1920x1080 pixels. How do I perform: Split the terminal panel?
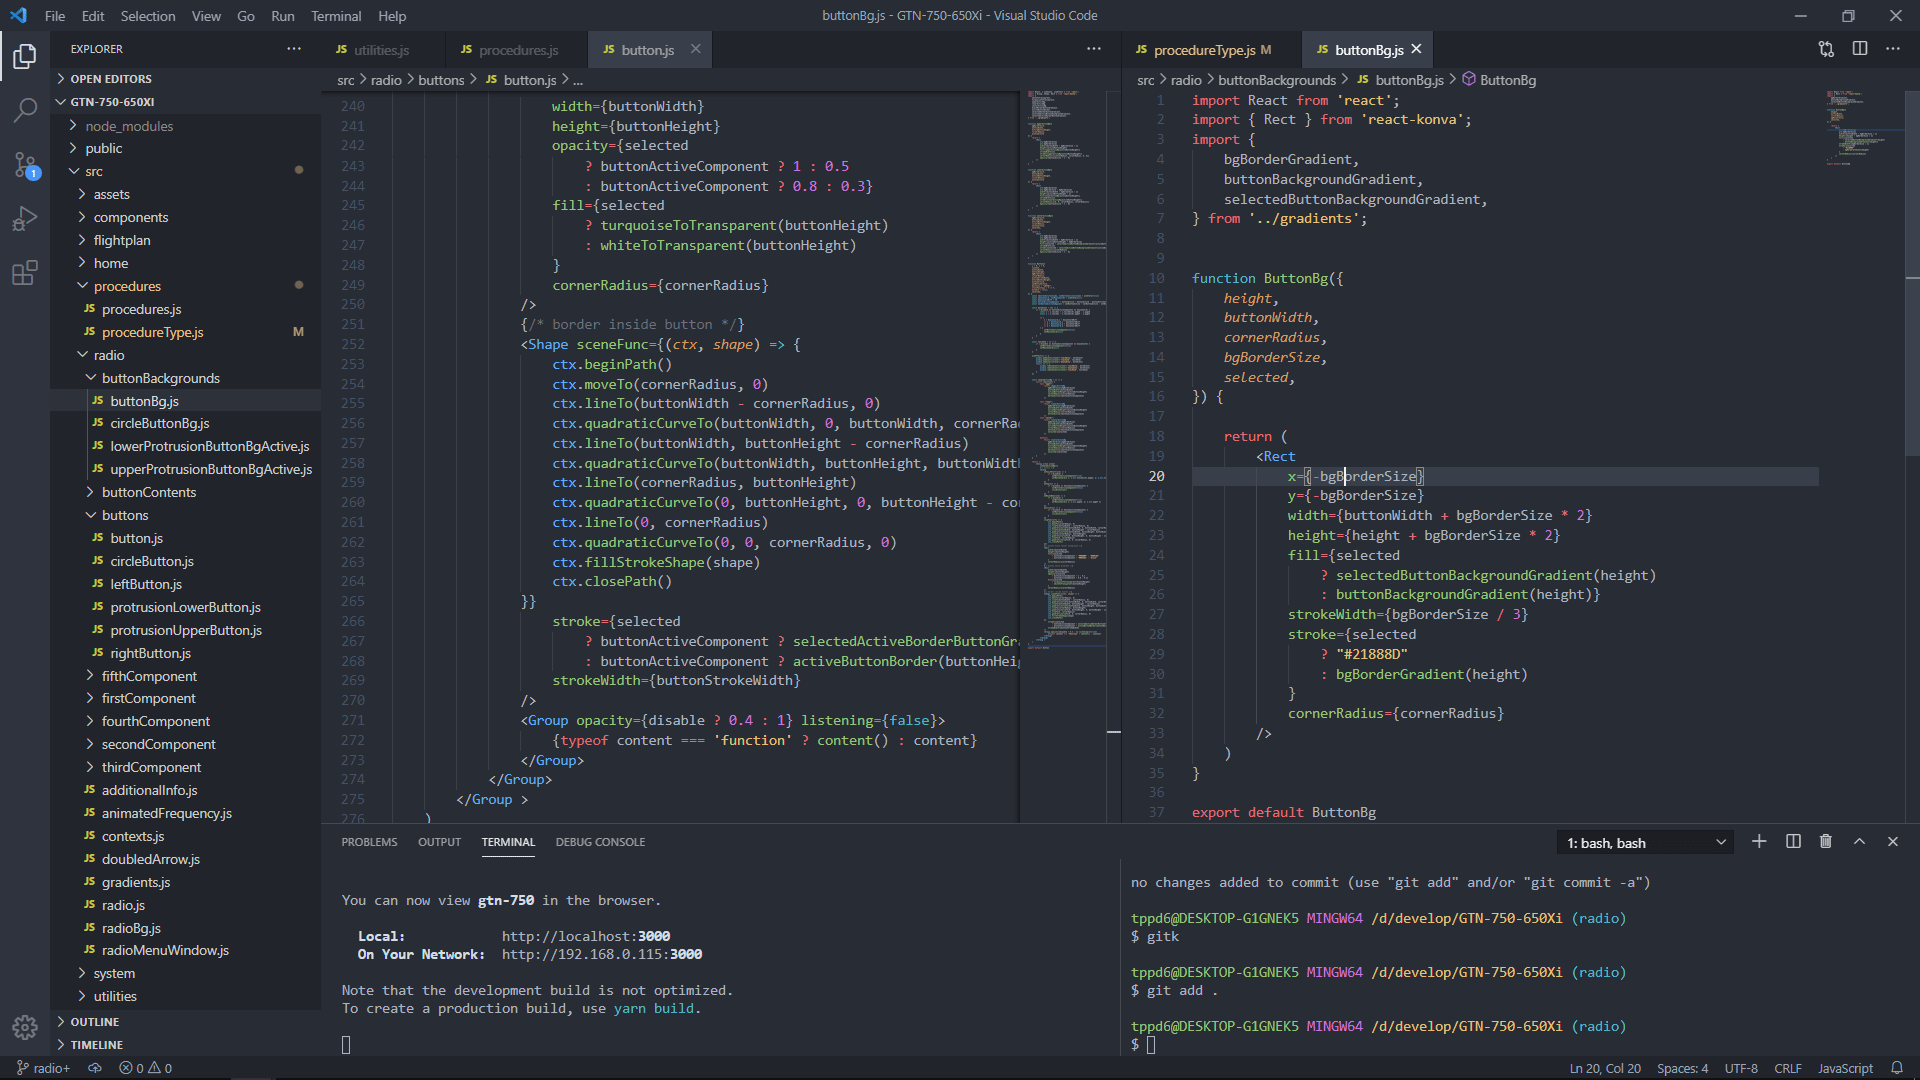tap(1793, 842)
